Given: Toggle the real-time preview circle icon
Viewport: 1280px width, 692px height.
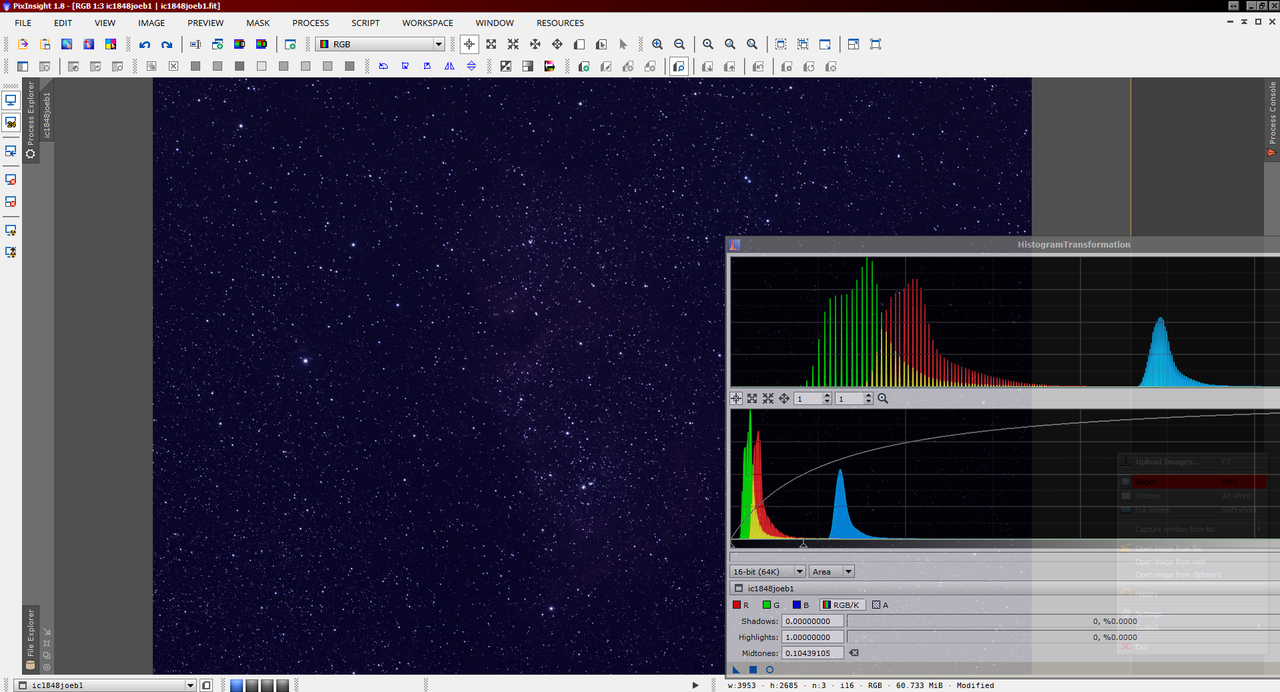Looking at the screenshot, I should [x=769, y=670].
